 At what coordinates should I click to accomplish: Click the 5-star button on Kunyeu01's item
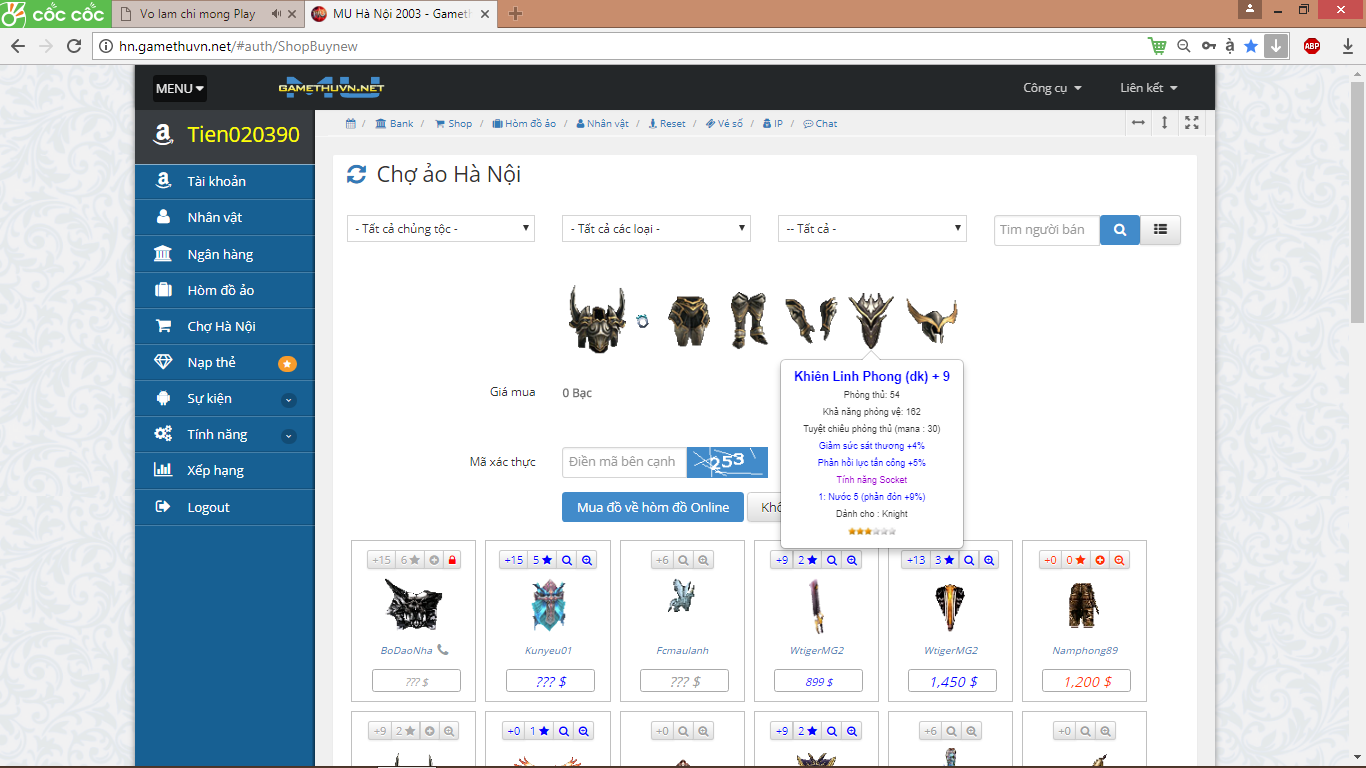click(542, 560)
